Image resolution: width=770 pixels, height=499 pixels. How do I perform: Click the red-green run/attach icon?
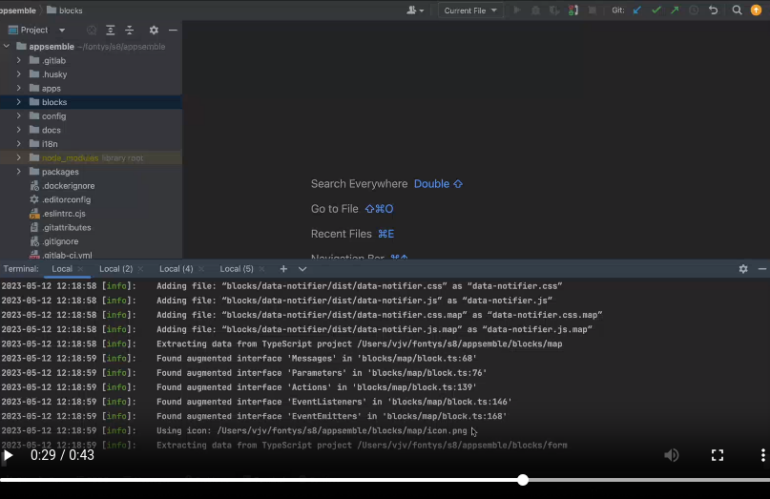click(x=573, y=10)
